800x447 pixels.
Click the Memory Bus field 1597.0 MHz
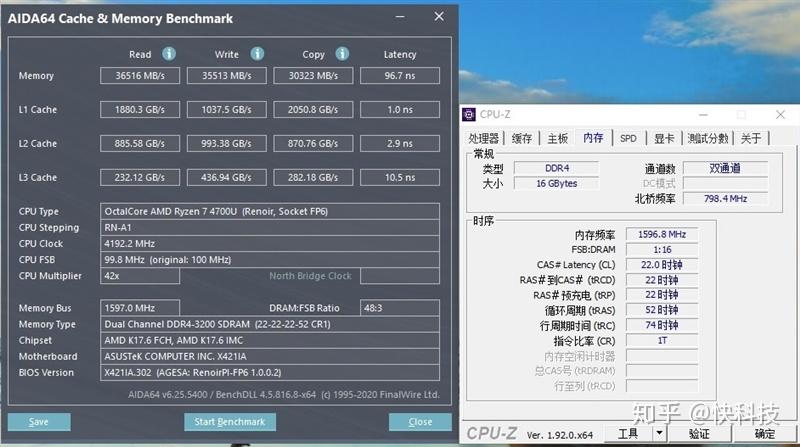(x=140, y=308)
